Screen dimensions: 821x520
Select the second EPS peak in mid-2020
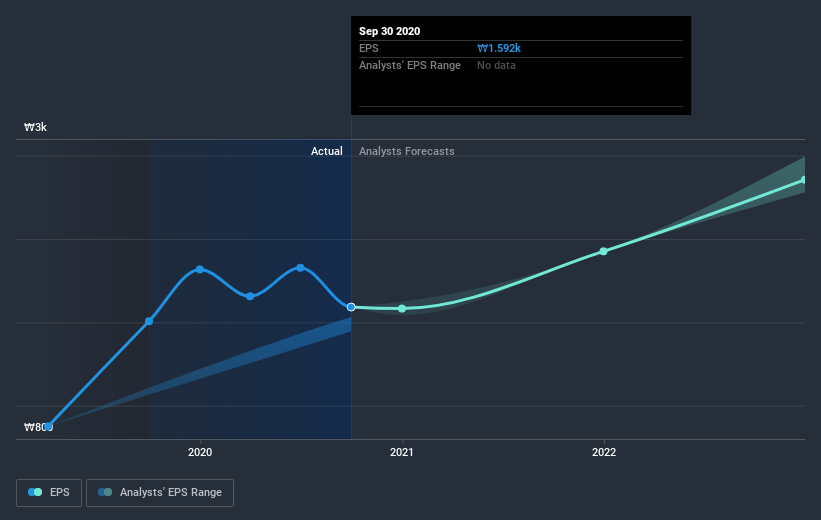pos(300,267)
